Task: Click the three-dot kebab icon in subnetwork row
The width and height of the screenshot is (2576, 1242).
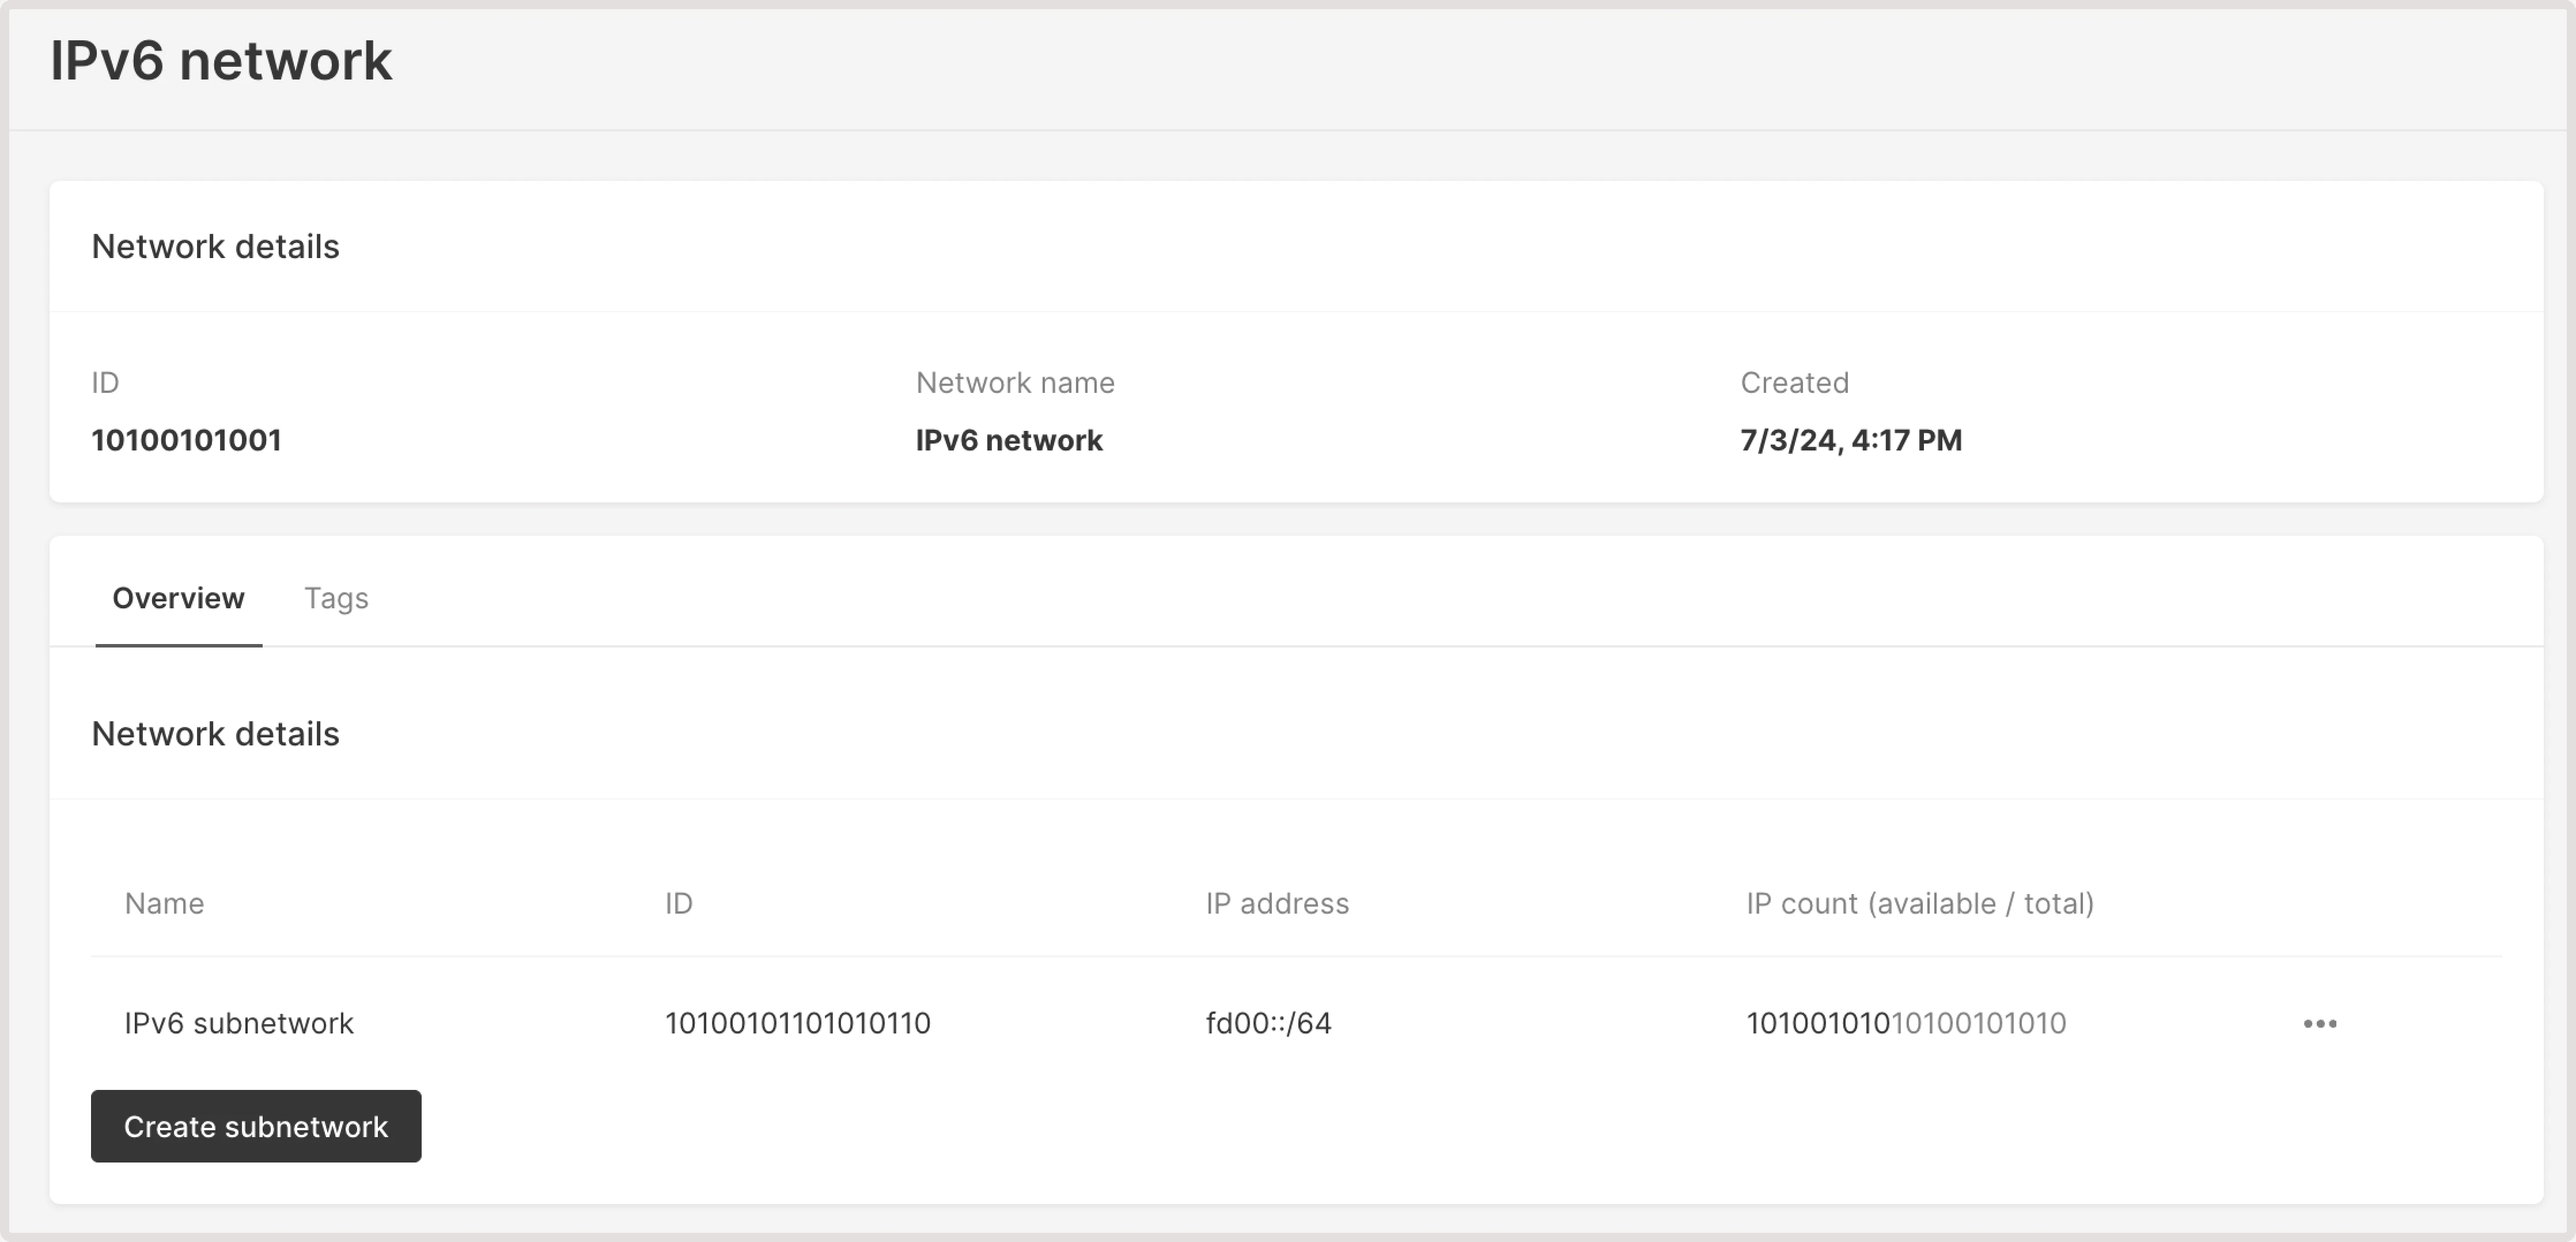Action: [x=2320, y=1022]
